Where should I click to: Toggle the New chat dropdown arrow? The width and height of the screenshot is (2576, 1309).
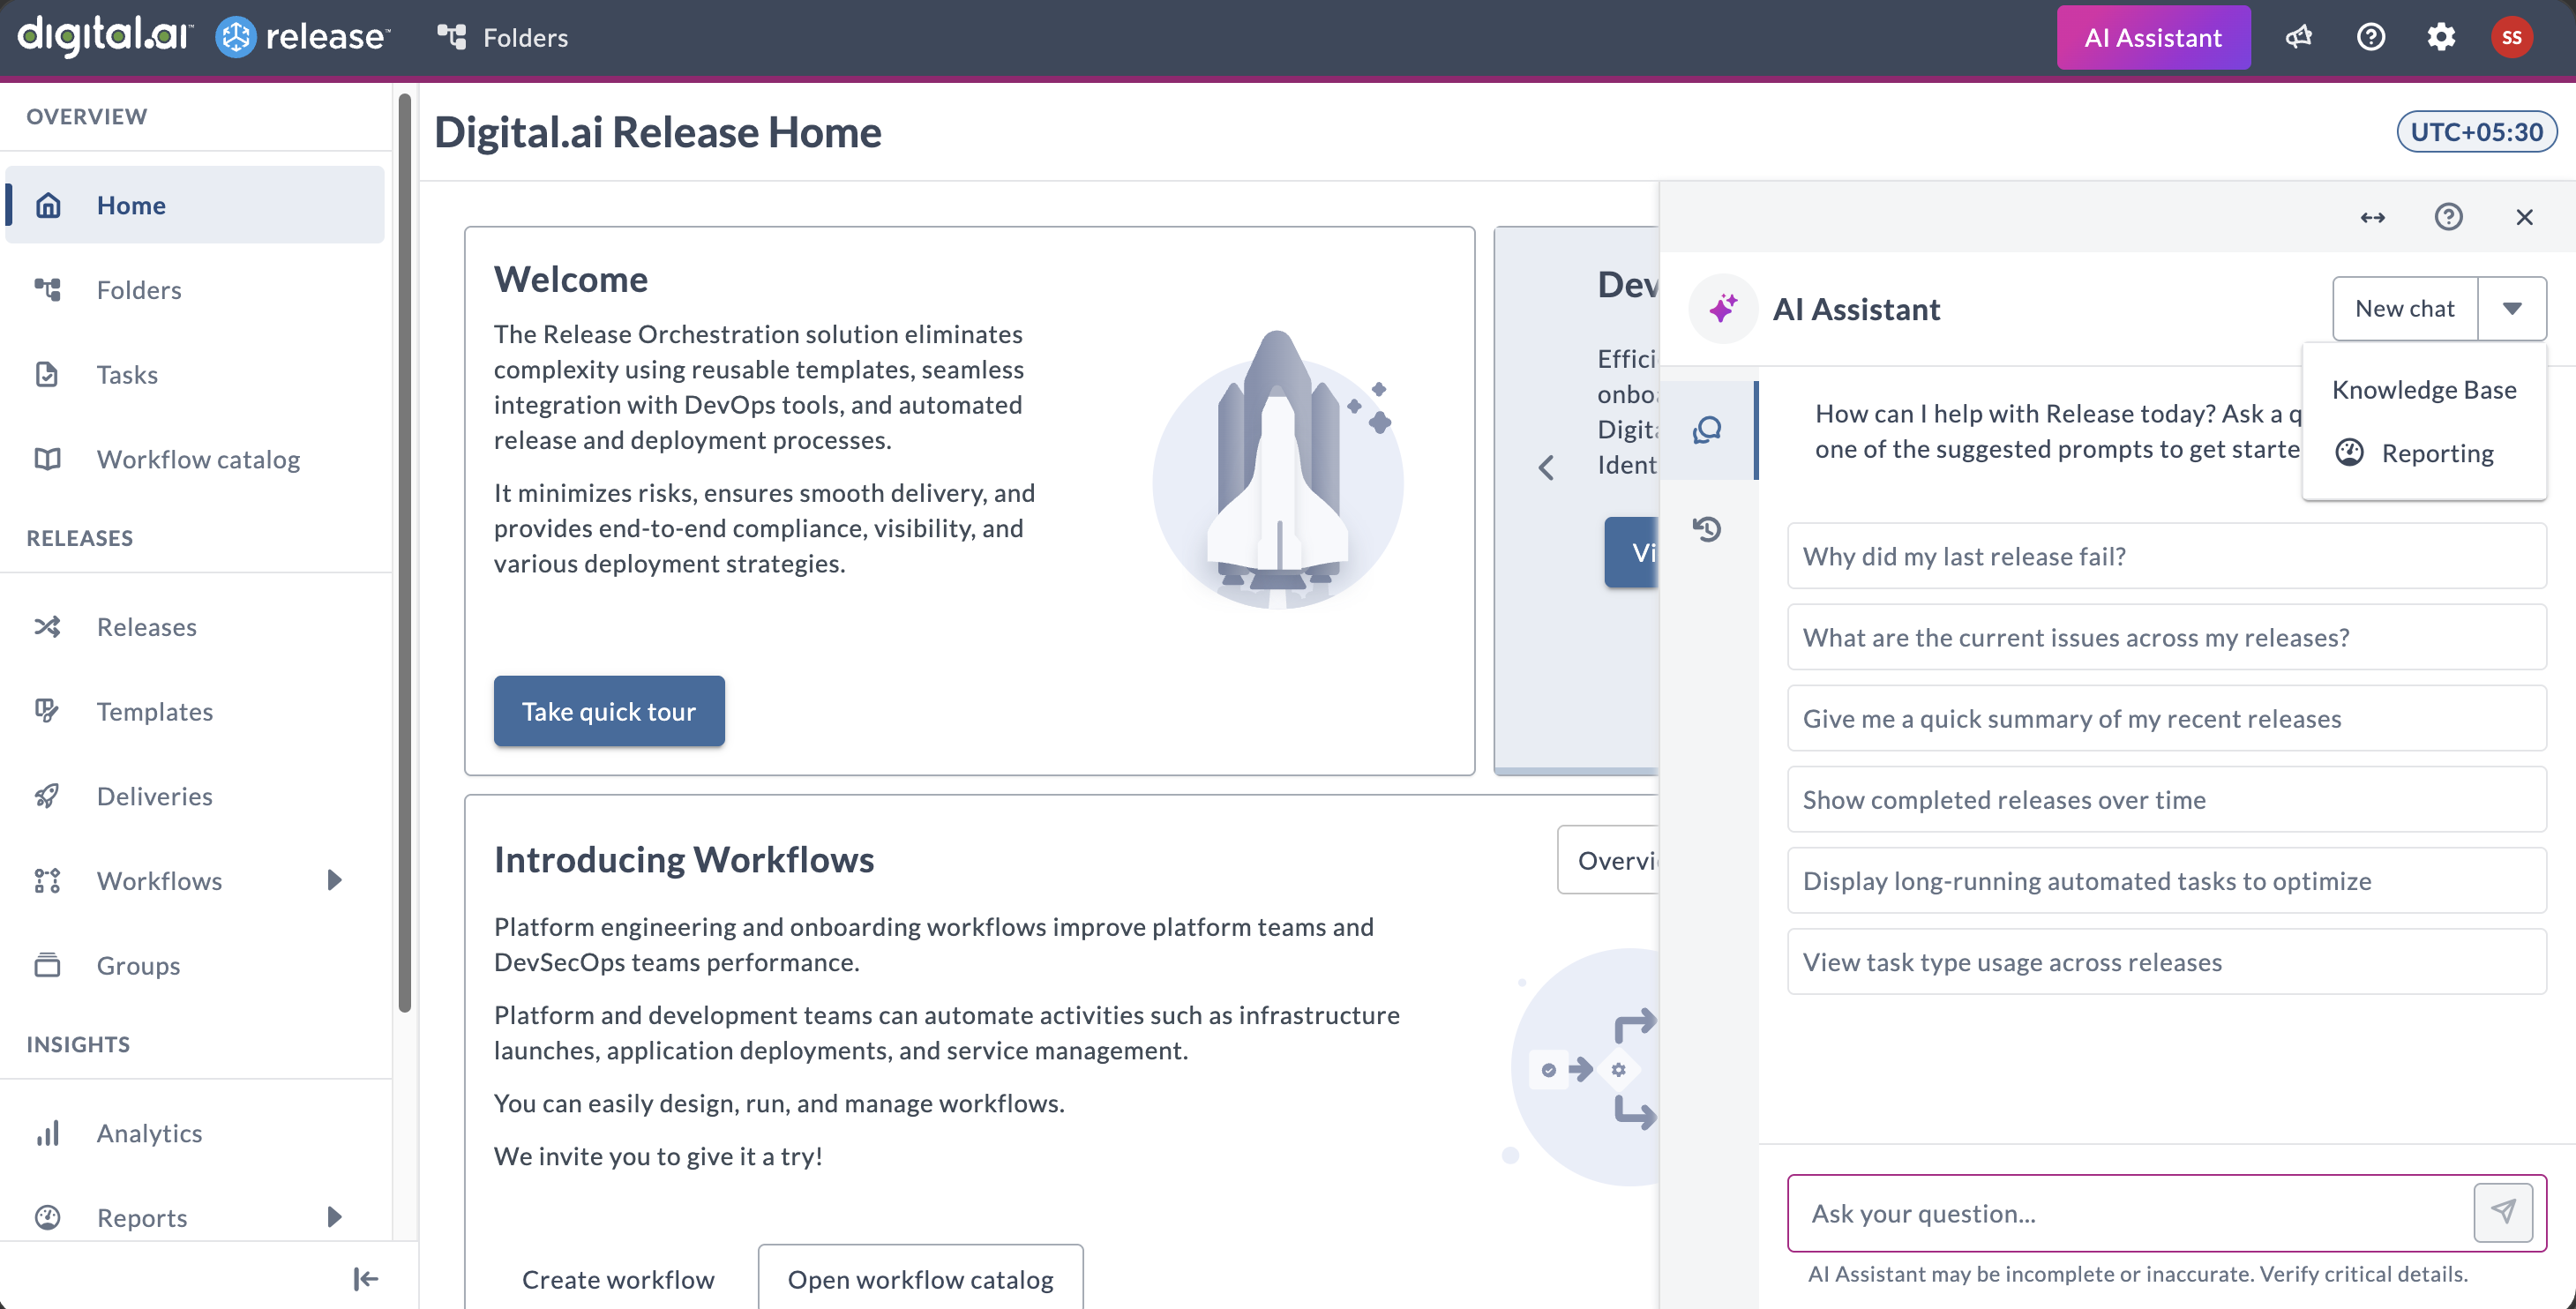coord(2512,308)
